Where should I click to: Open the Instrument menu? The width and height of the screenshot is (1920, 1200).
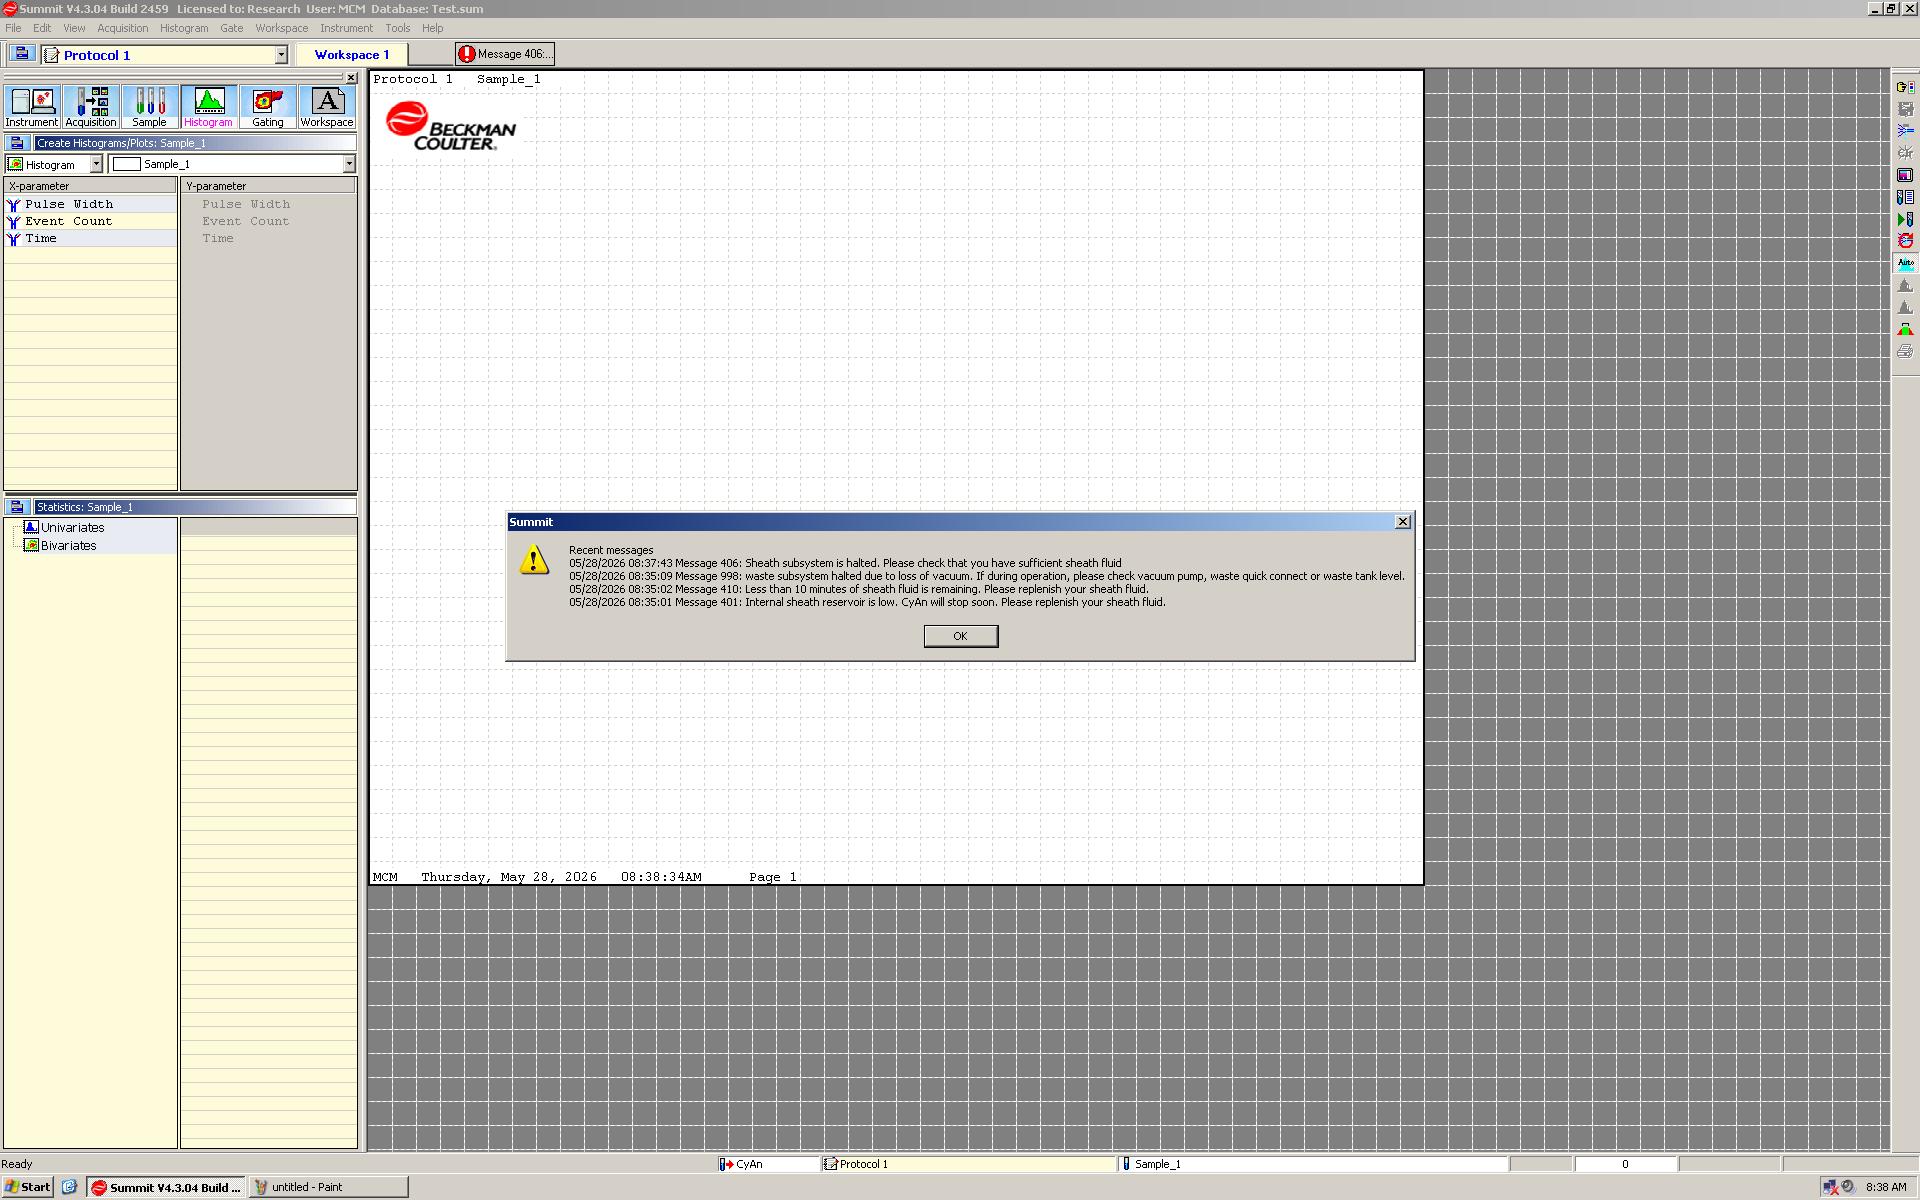346,28
